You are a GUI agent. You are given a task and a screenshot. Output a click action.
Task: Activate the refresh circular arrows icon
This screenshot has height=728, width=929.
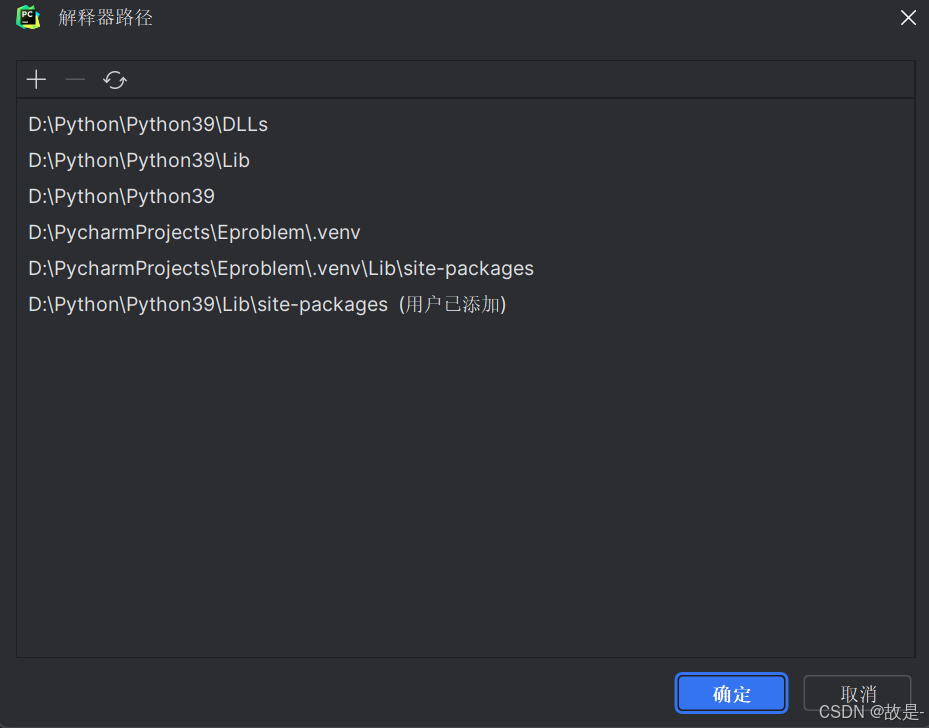pos(114,79)
